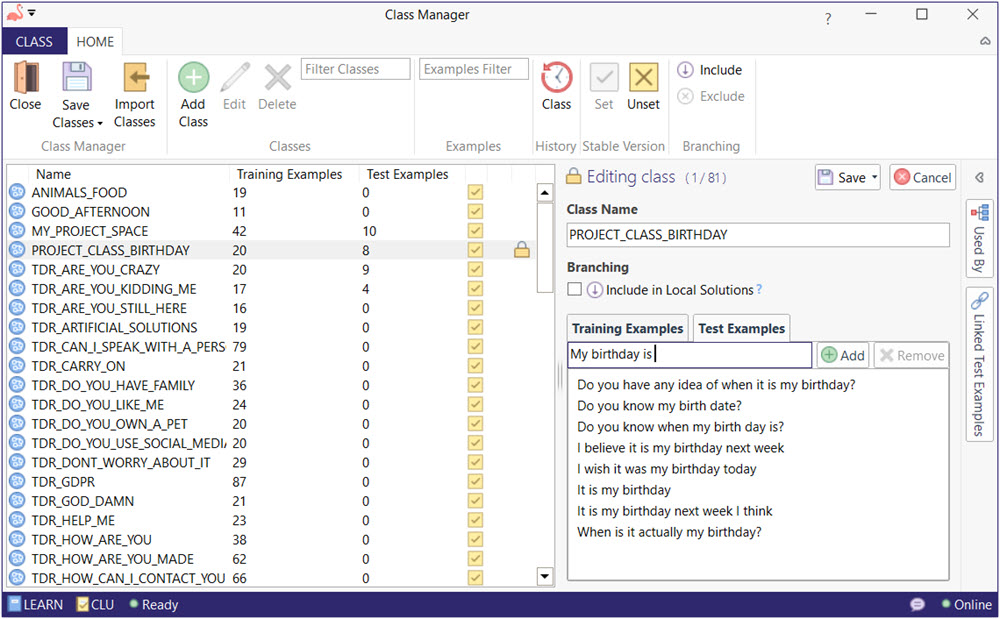The height and width of the screenshot is (619, 1000).
Task: Switch to the CLASS ribbon tab
Action: pos(34,41)
